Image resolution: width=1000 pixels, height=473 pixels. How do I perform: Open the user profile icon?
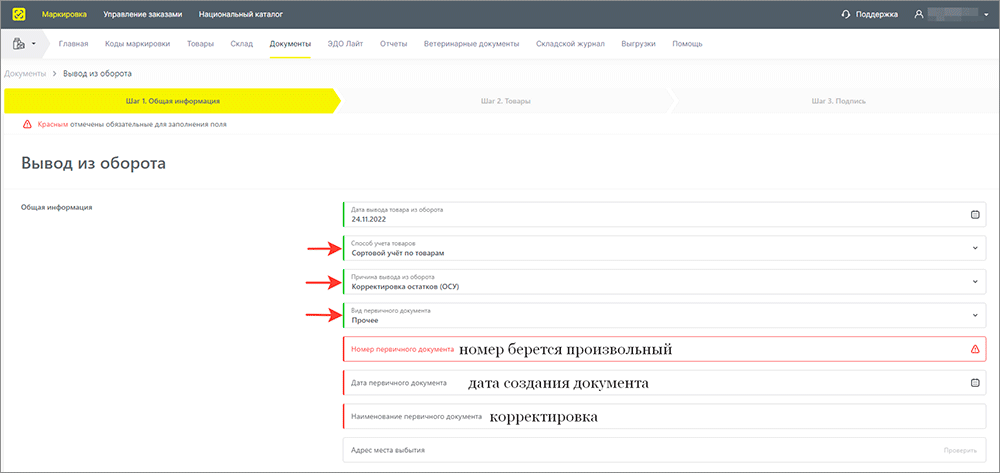(x=918, y=14)
